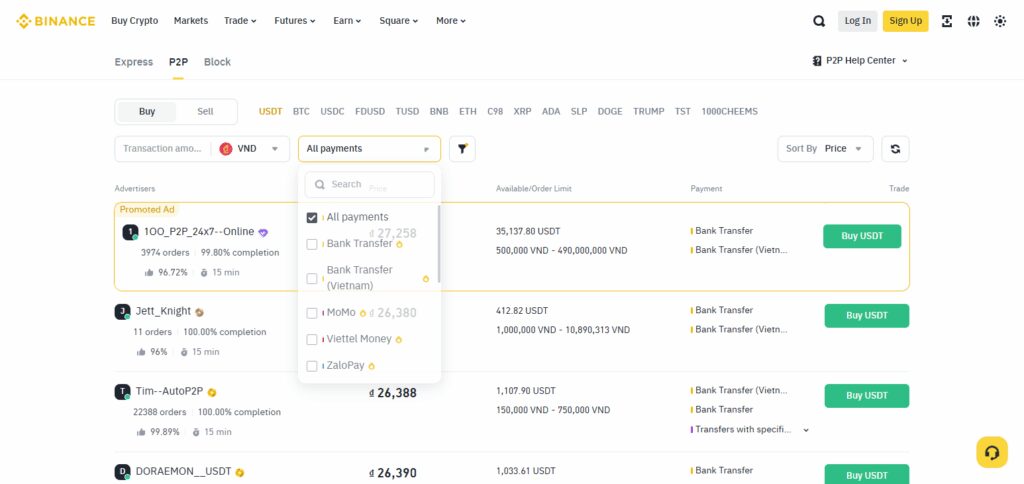Screen dimensions: 1024x484
Task: Expand the Trade menu
Action: pos(240,21)
